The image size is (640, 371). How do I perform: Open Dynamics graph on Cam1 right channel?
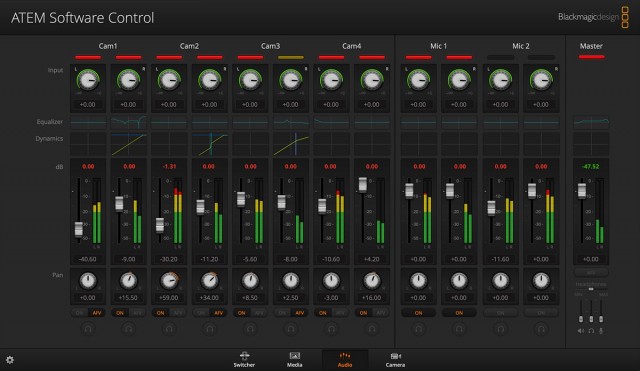point(129,144)
